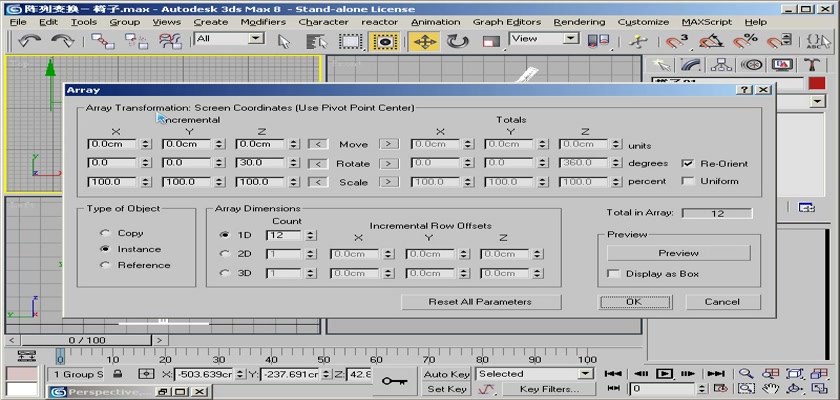Open Select by Name tool
Image resolution: width=840 pixels, height=400 pixels.
[317, 41]
